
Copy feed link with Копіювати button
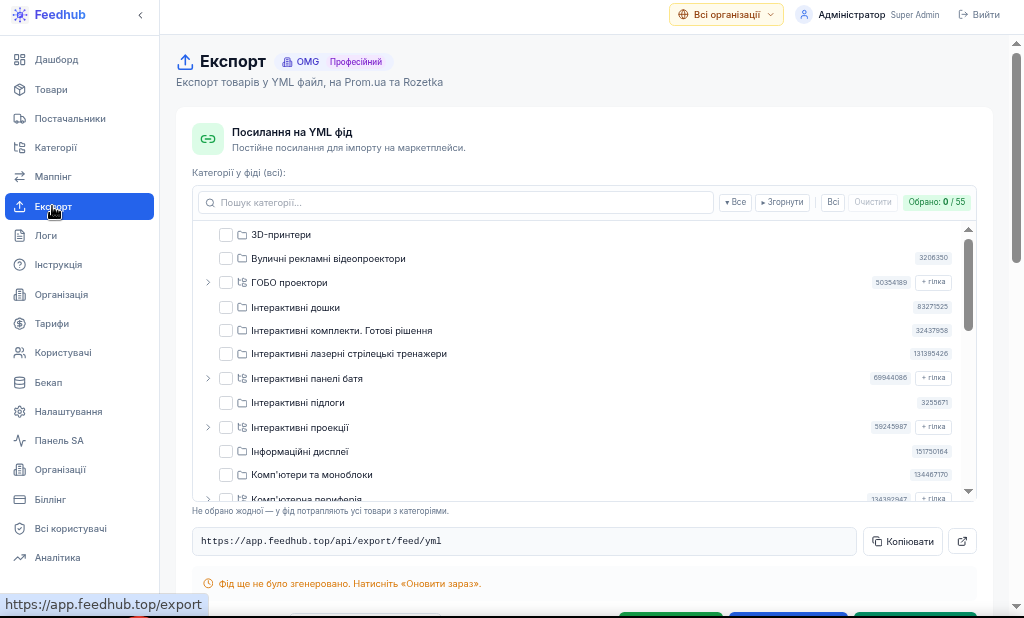(x=903, y=542)
